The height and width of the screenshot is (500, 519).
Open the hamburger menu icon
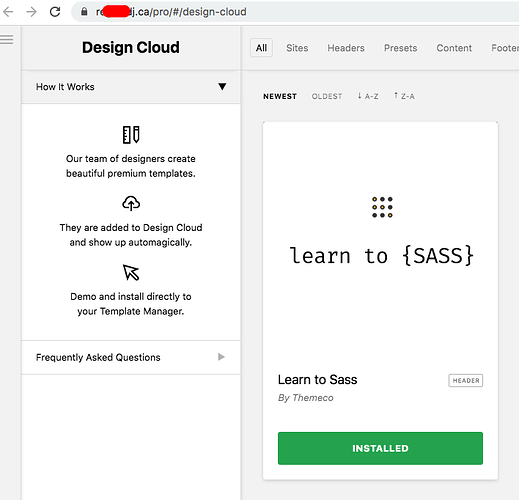click(x=7, y=39)
